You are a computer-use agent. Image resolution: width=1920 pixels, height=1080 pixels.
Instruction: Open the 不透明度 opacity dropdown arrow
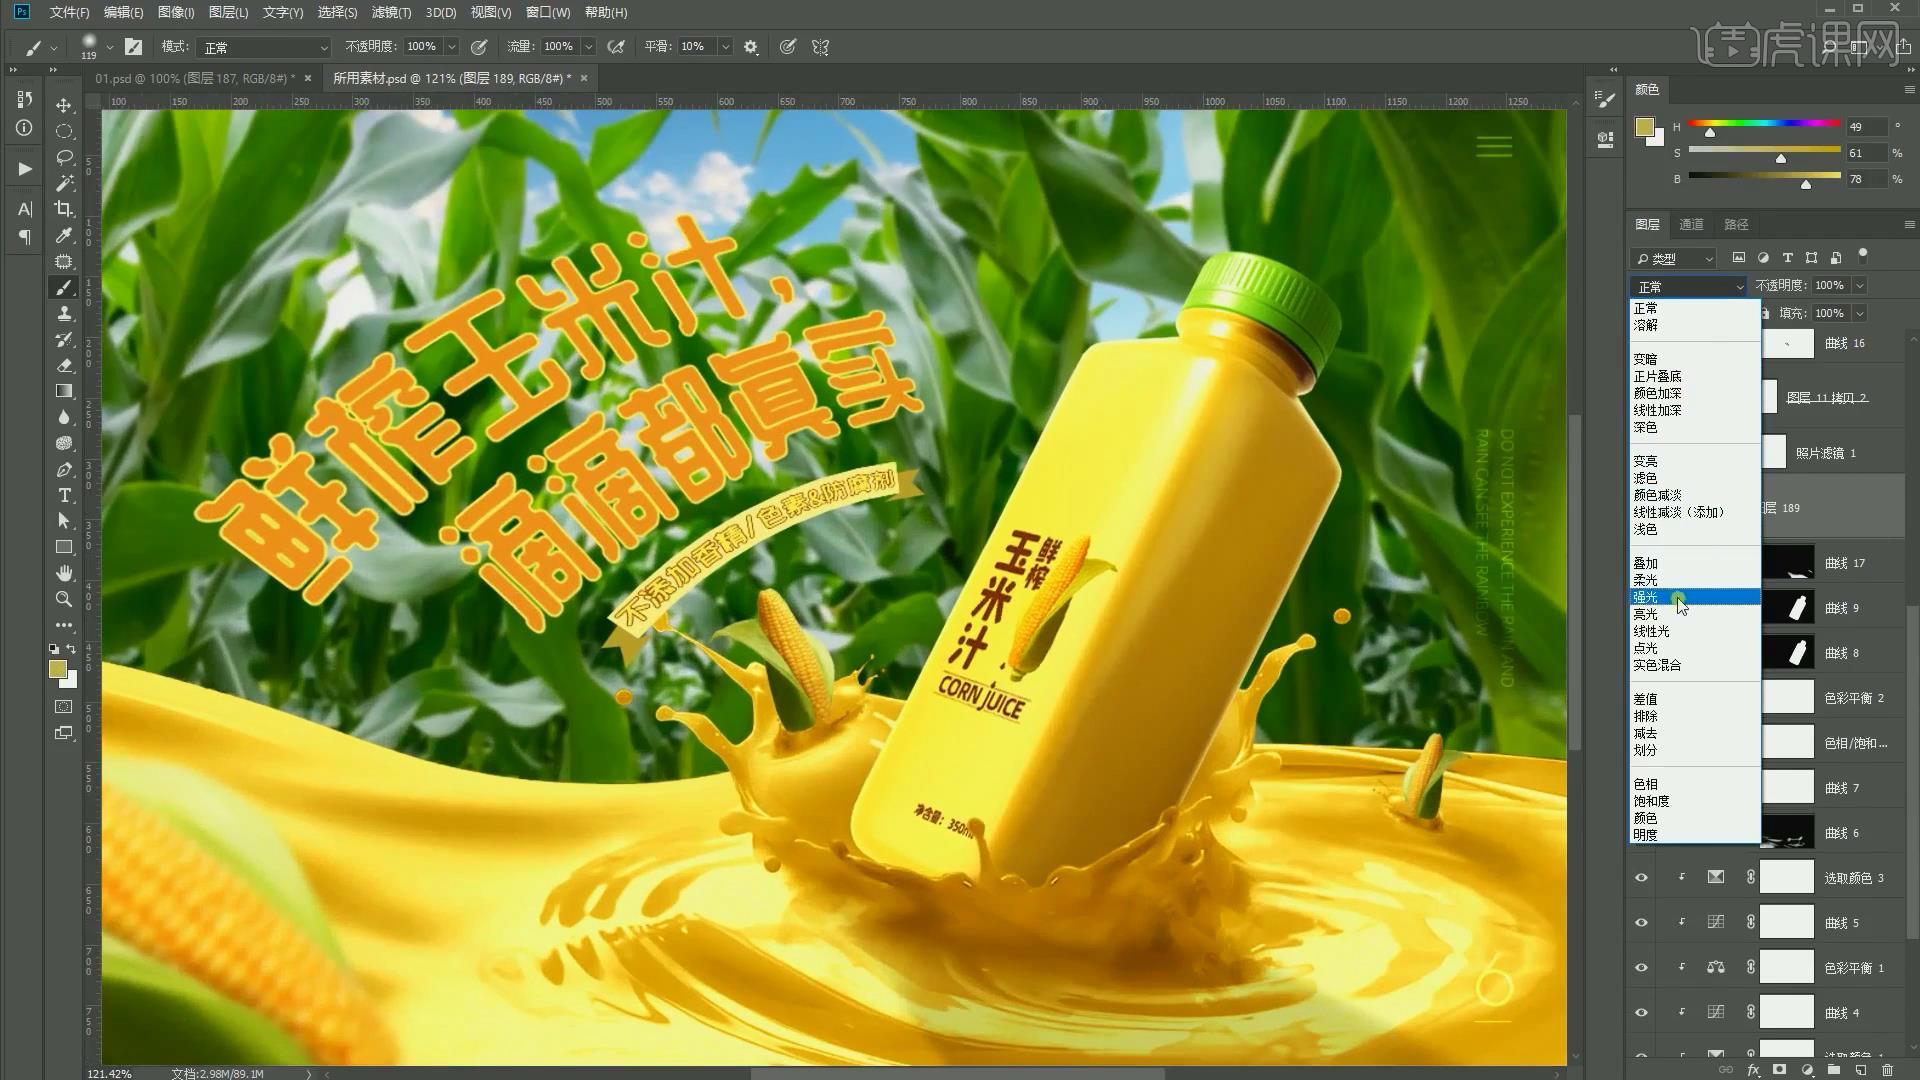(x=1860, y=285)
